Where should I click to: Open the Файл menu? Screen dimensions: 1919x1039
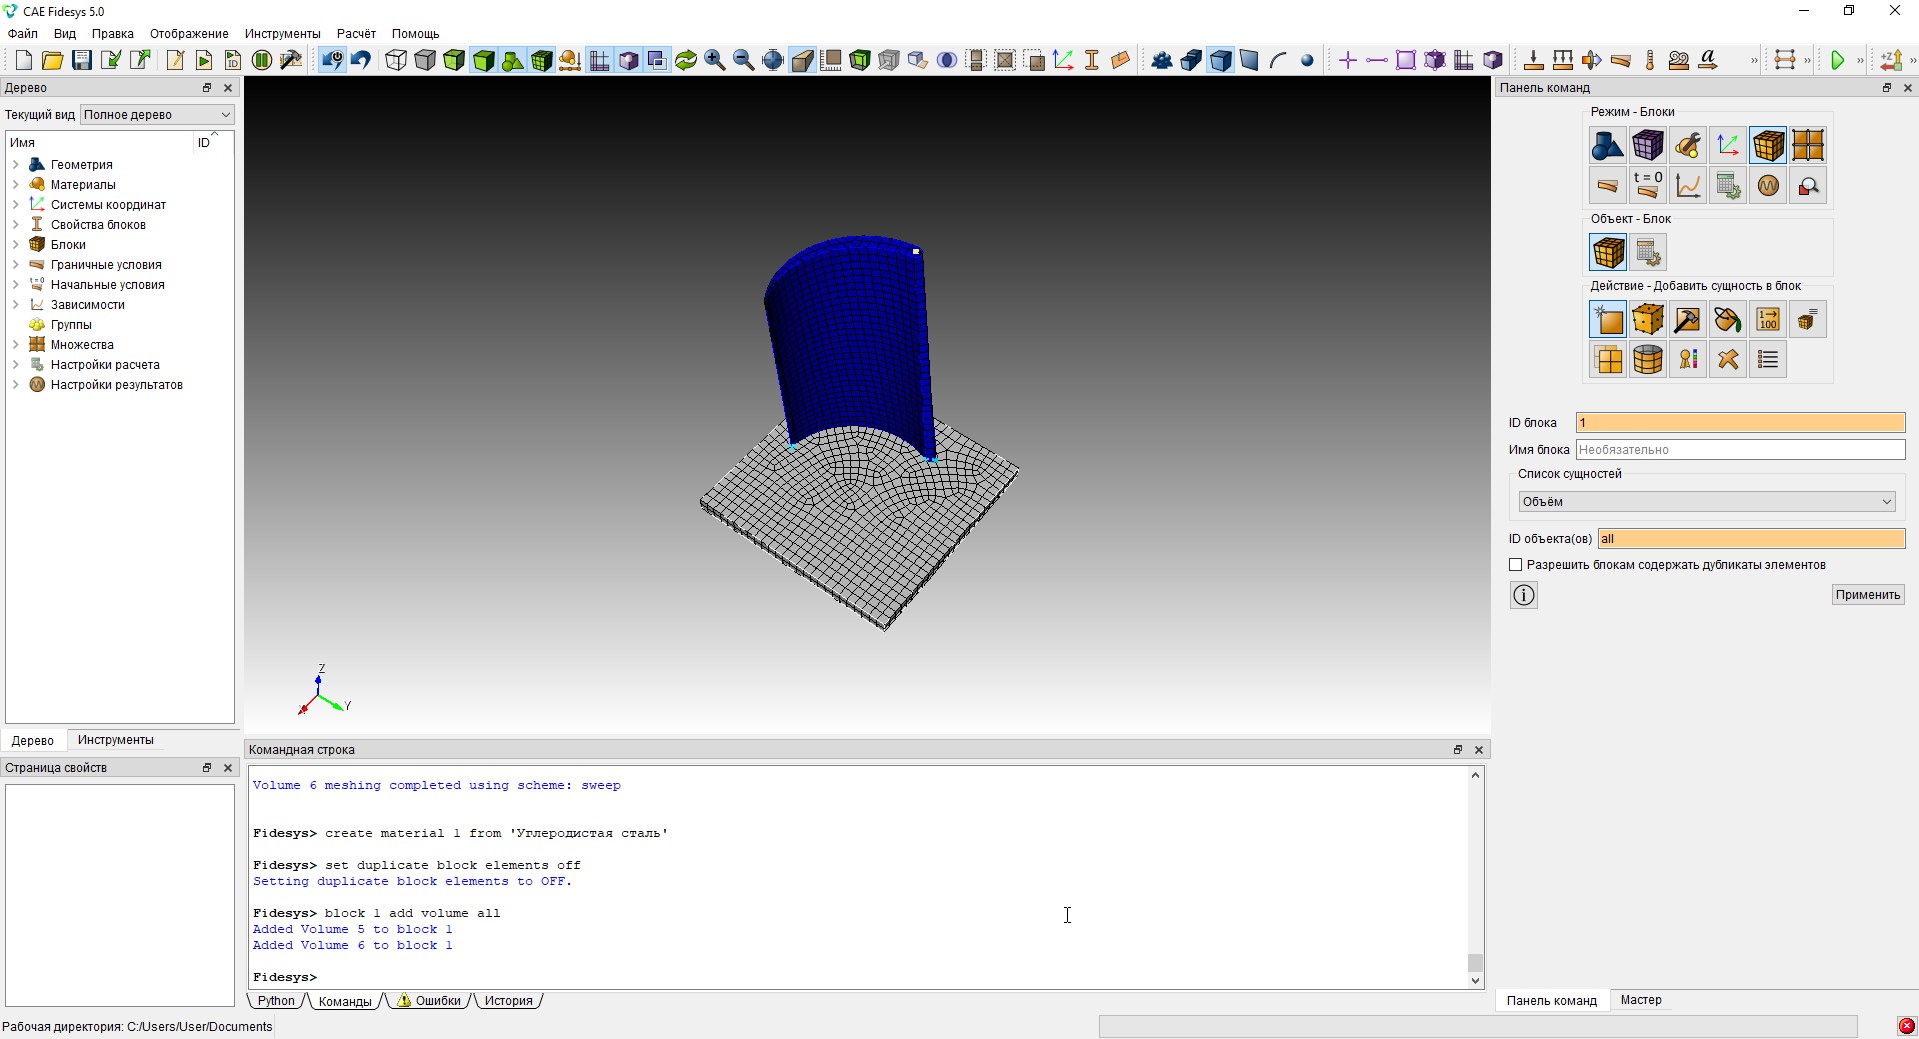[x=23, y=34]
